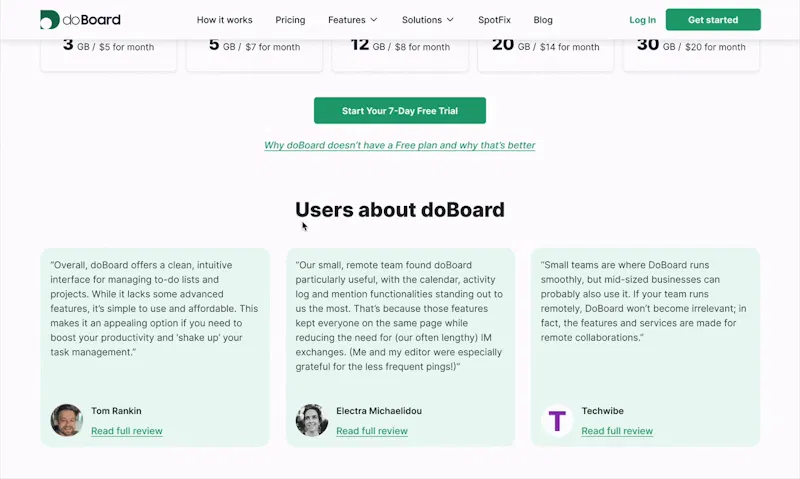Expand the Features dropdown chevron

pyautogui.click(x=373, y=20)
